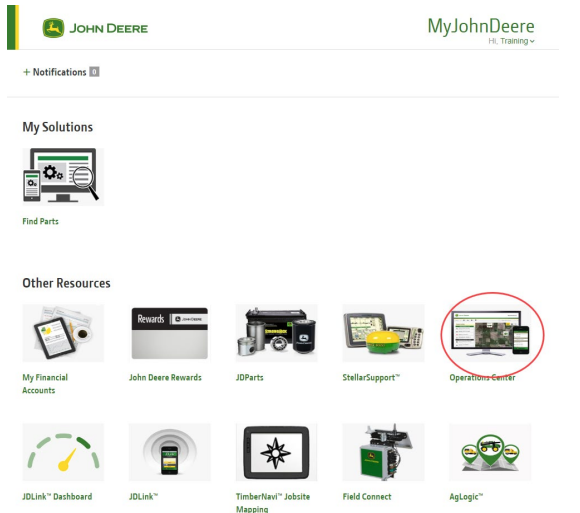The width and height of the screenshot is (580, 513).
Task: Open the JDLink Dashboard gauge icon
Action: 63,452
